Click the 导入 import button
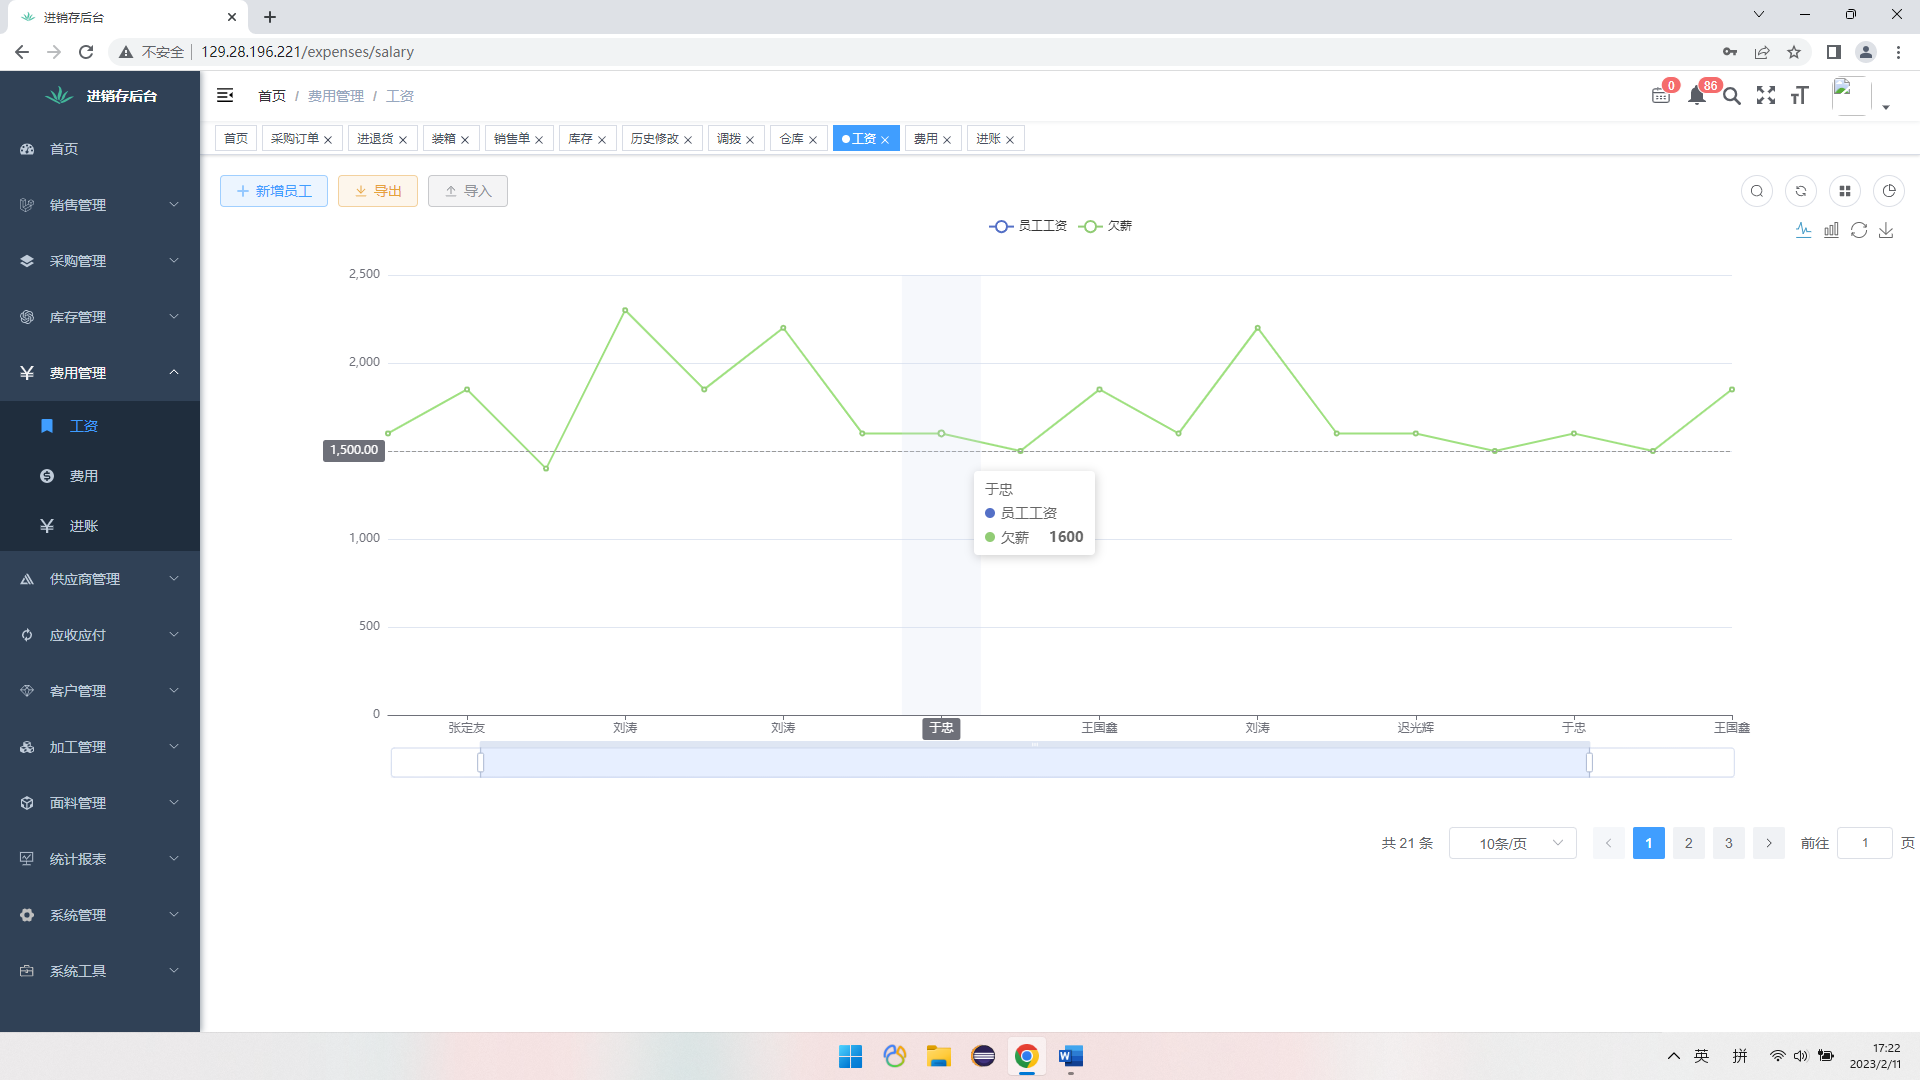This screenshot has height=1080, width=1920. coord(468,191)
